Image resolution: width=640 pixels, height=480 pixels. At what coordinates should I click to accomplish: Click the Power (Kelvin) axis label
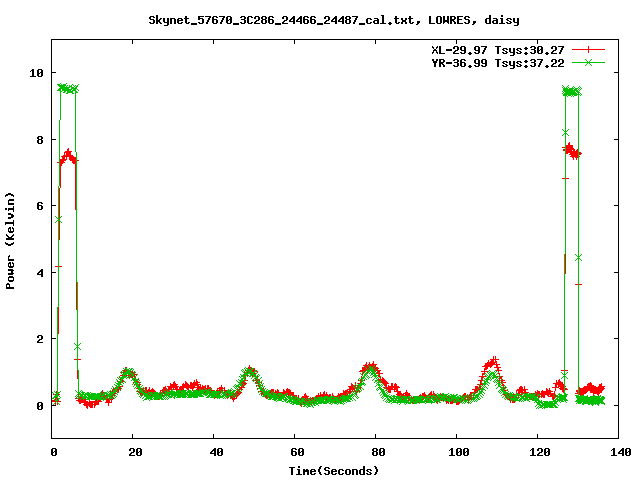click(x=10, y=241)
